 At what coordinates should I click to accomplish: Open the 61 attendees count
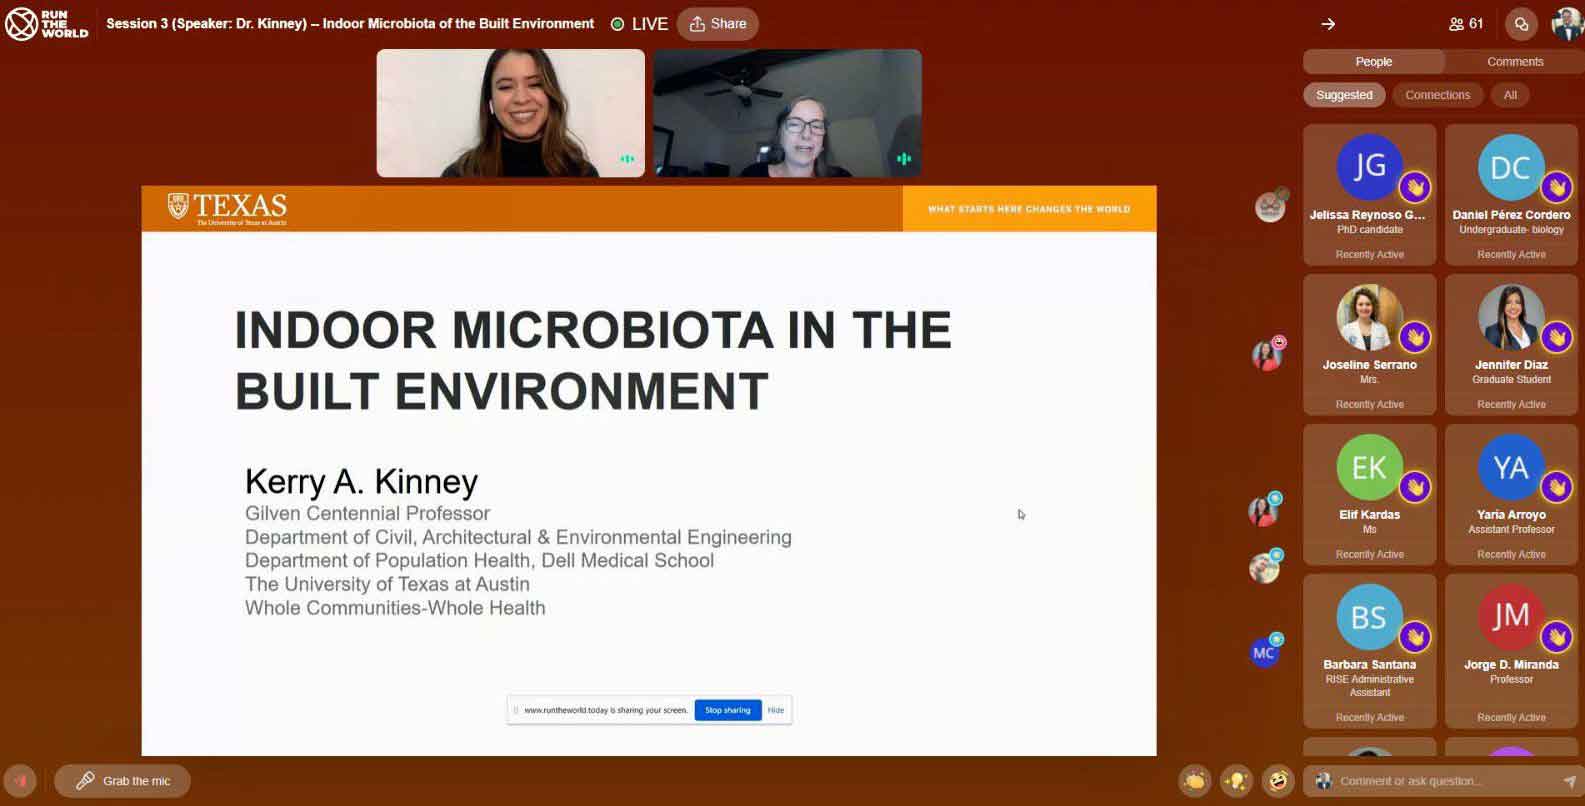(1466, 24)
